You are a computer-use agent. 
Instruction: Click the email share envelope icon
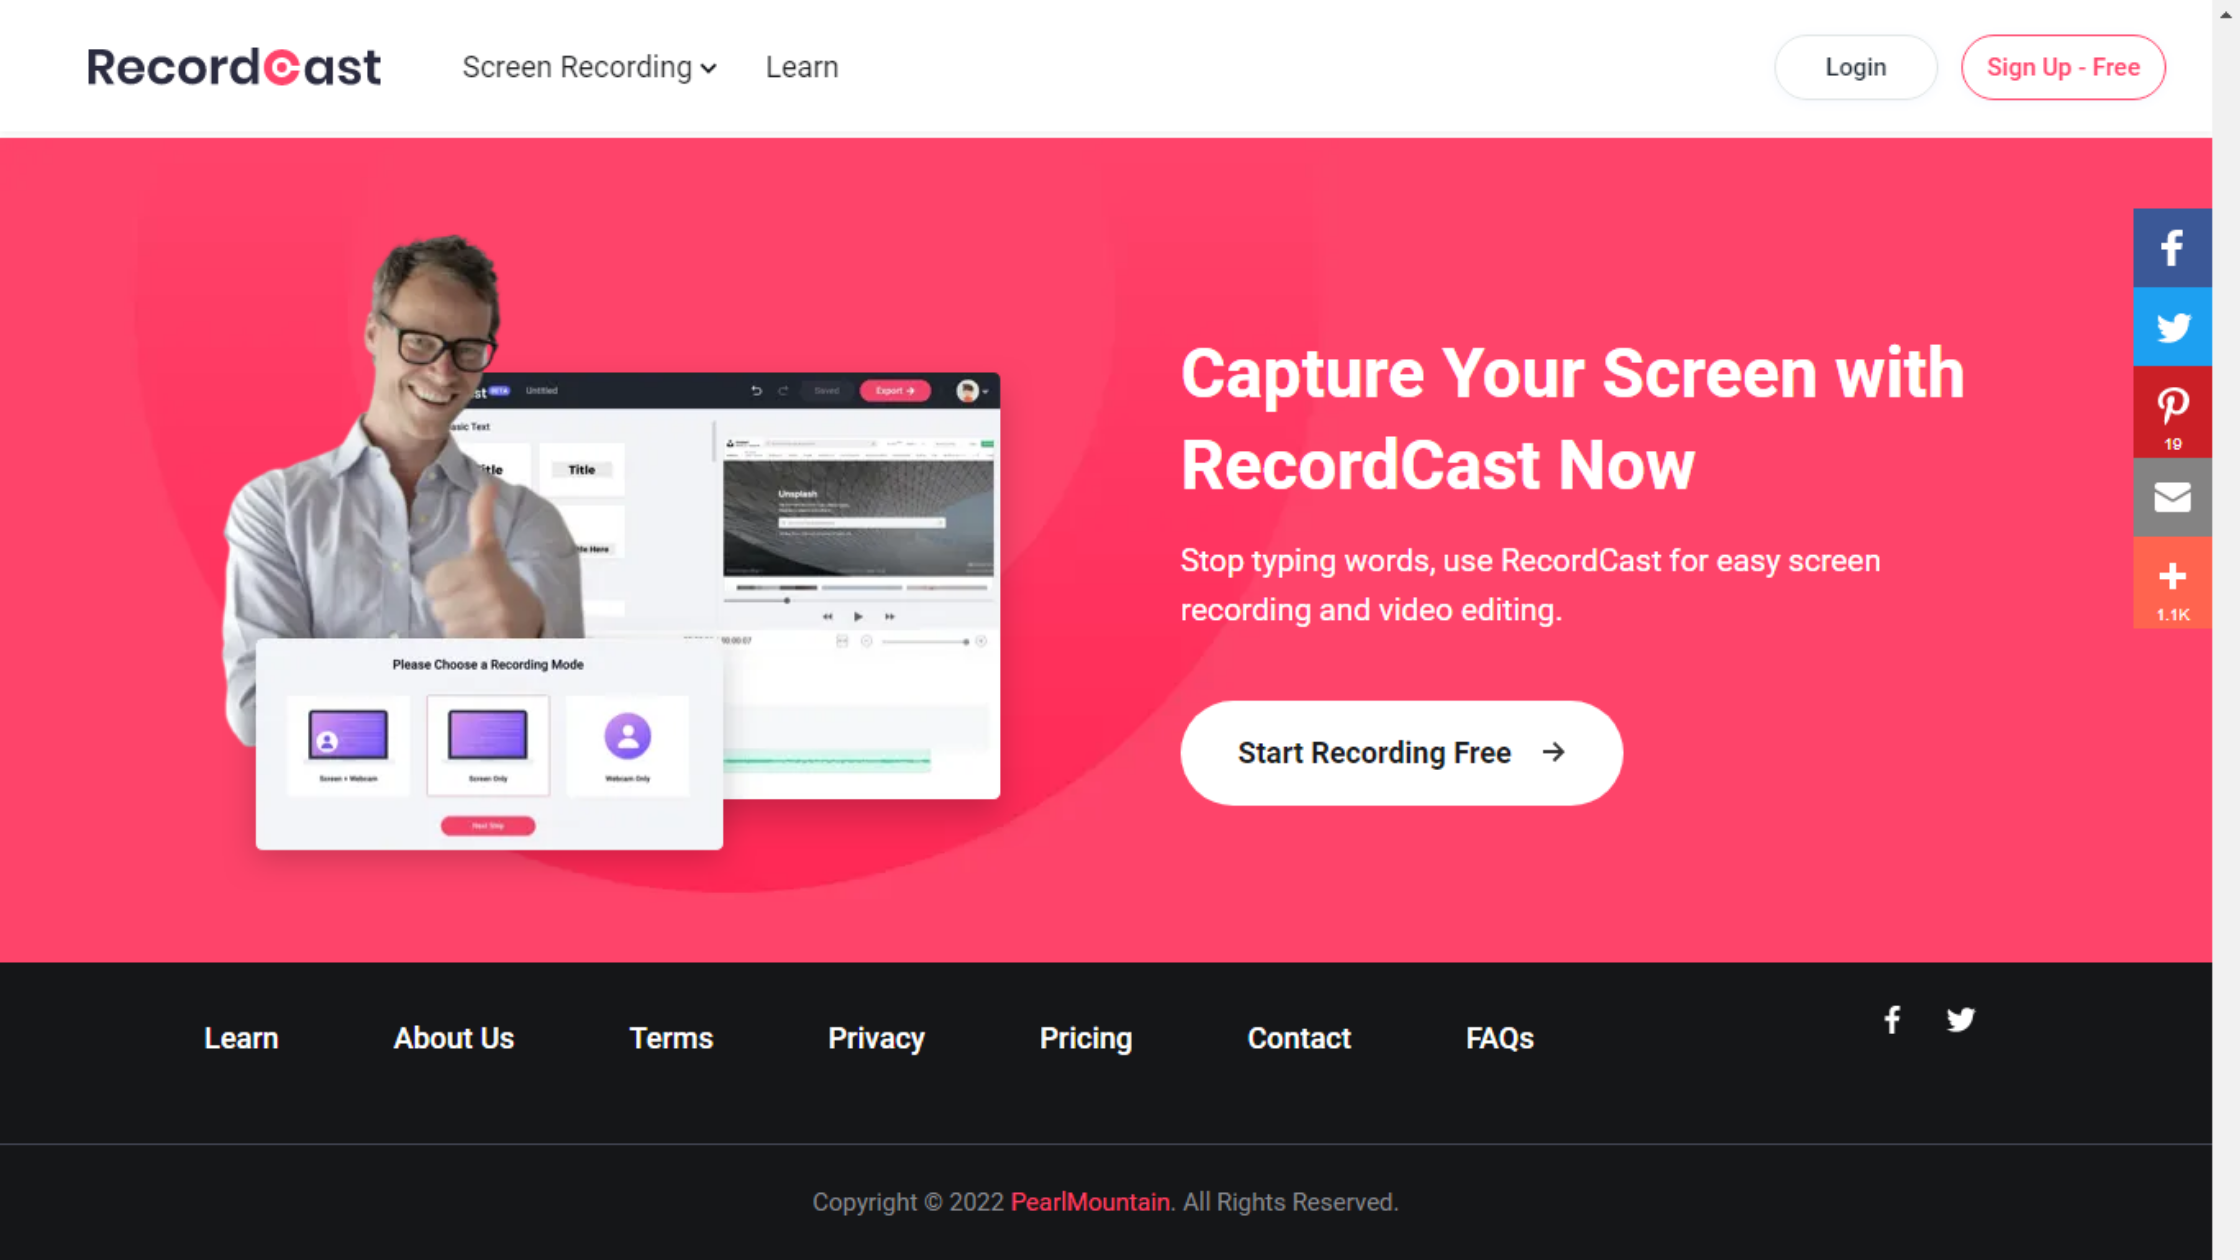coord(2171,497)
